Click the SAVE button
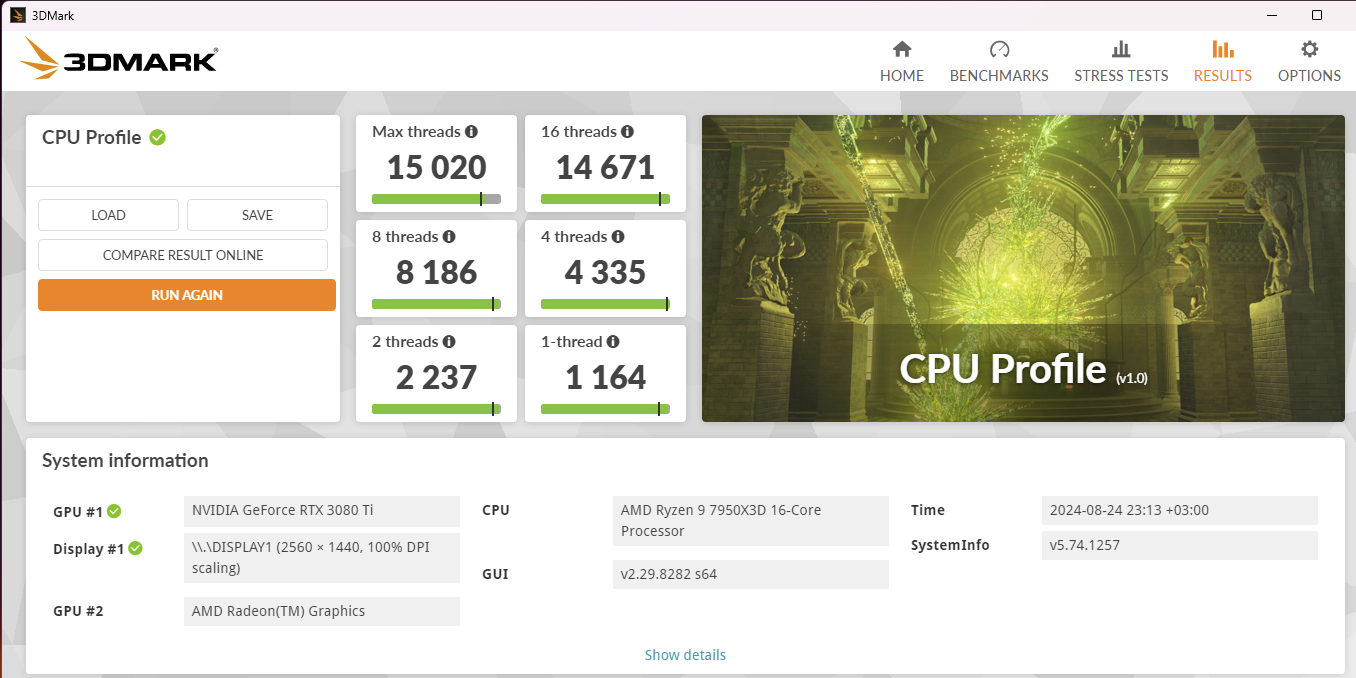Screen dimensions: 1356x678 click(x=257, y=215)
